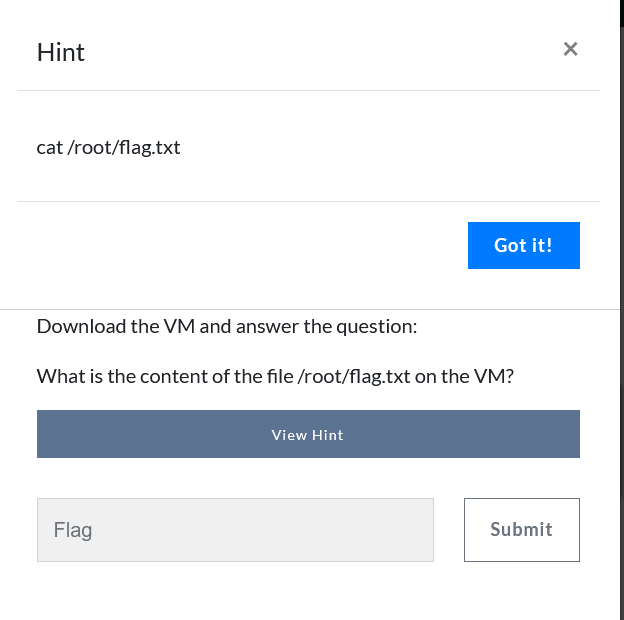Dismiss the hint using the X in the header

pos(570,49)
